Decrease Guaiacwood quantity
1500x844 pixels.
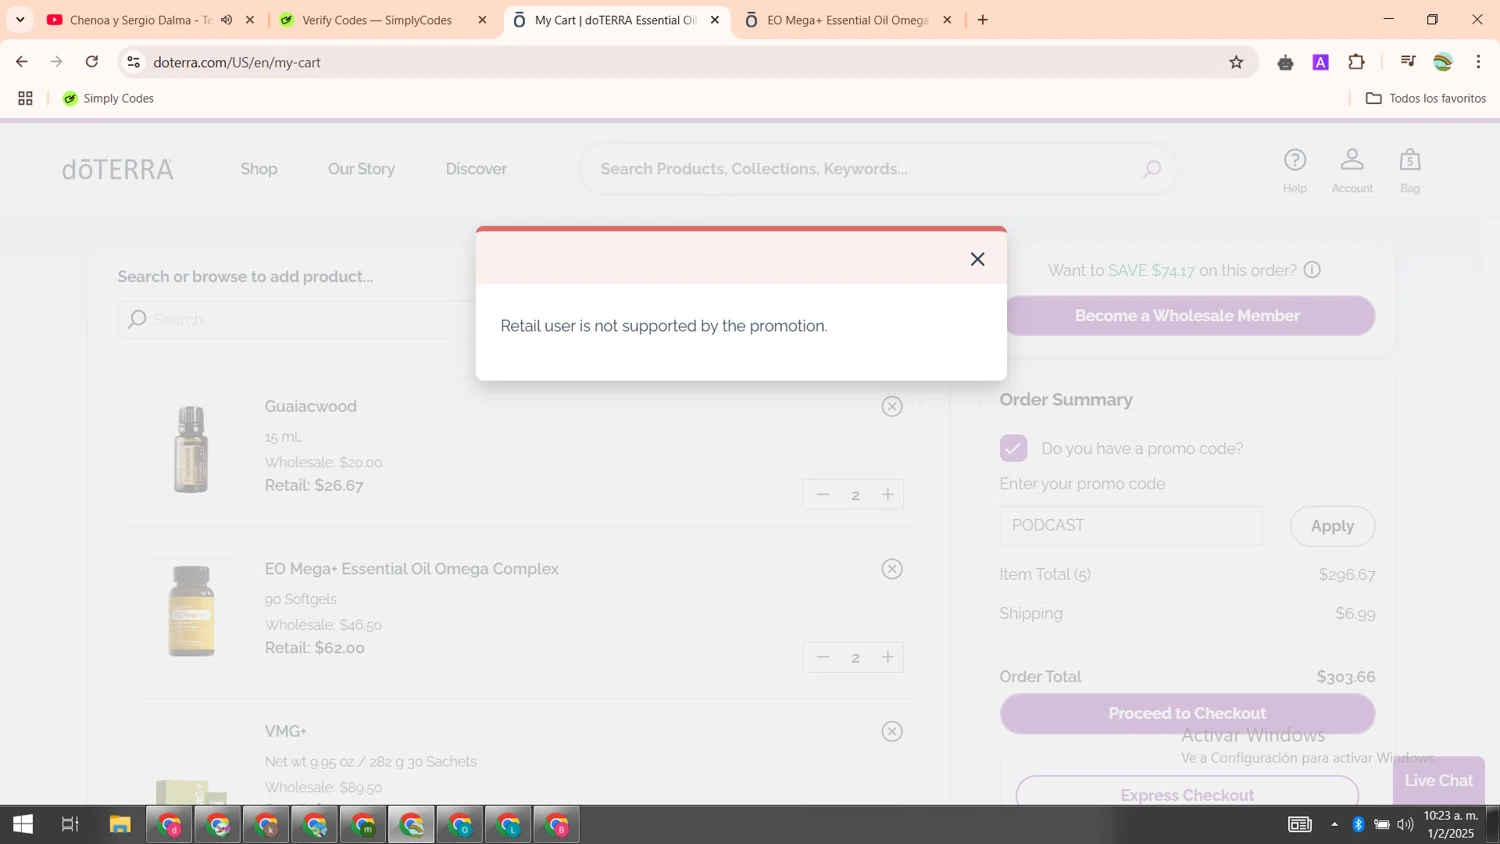tap(823, 494)
